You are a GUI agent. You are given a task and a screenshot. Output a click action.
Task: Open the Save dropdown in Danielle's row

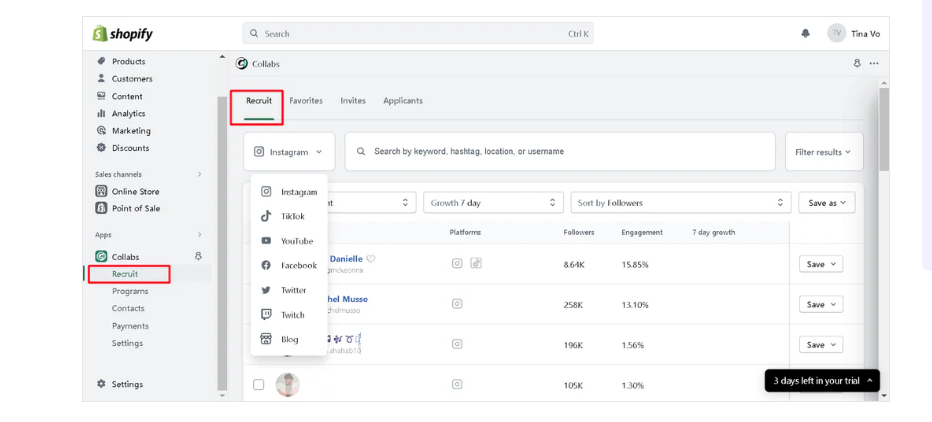click(821, 264)
